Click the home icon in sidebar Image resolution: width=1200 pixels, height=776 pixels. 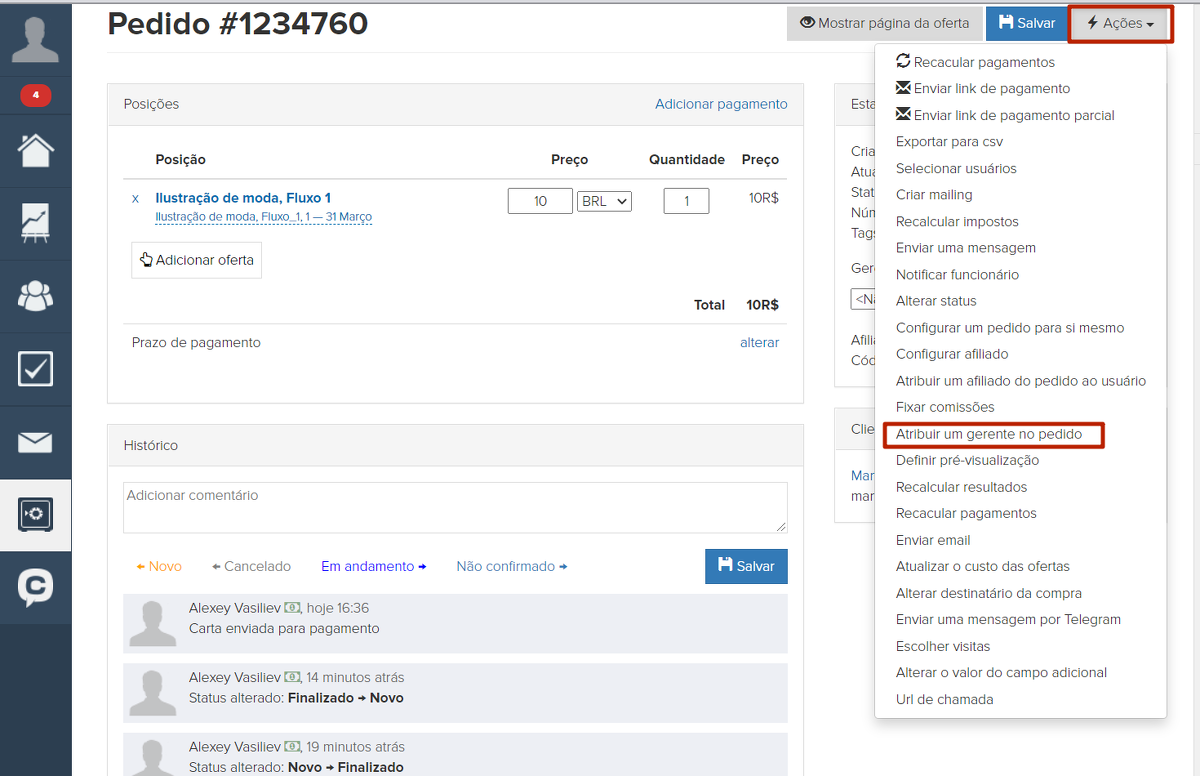35,150
